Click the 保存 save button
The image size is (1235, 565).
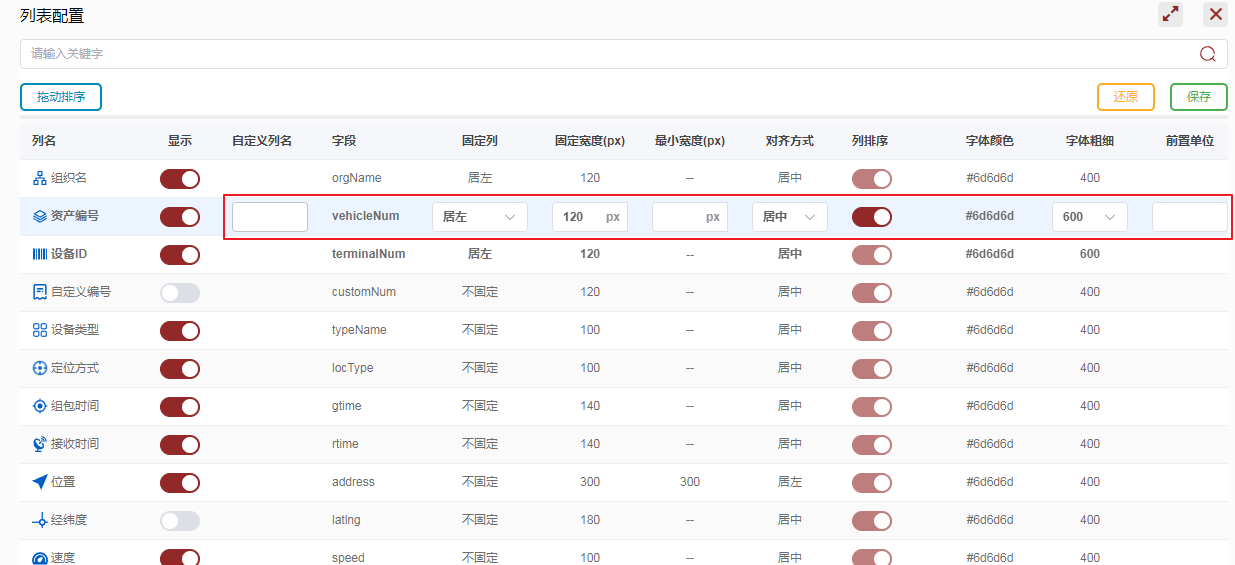point(1198,97)
